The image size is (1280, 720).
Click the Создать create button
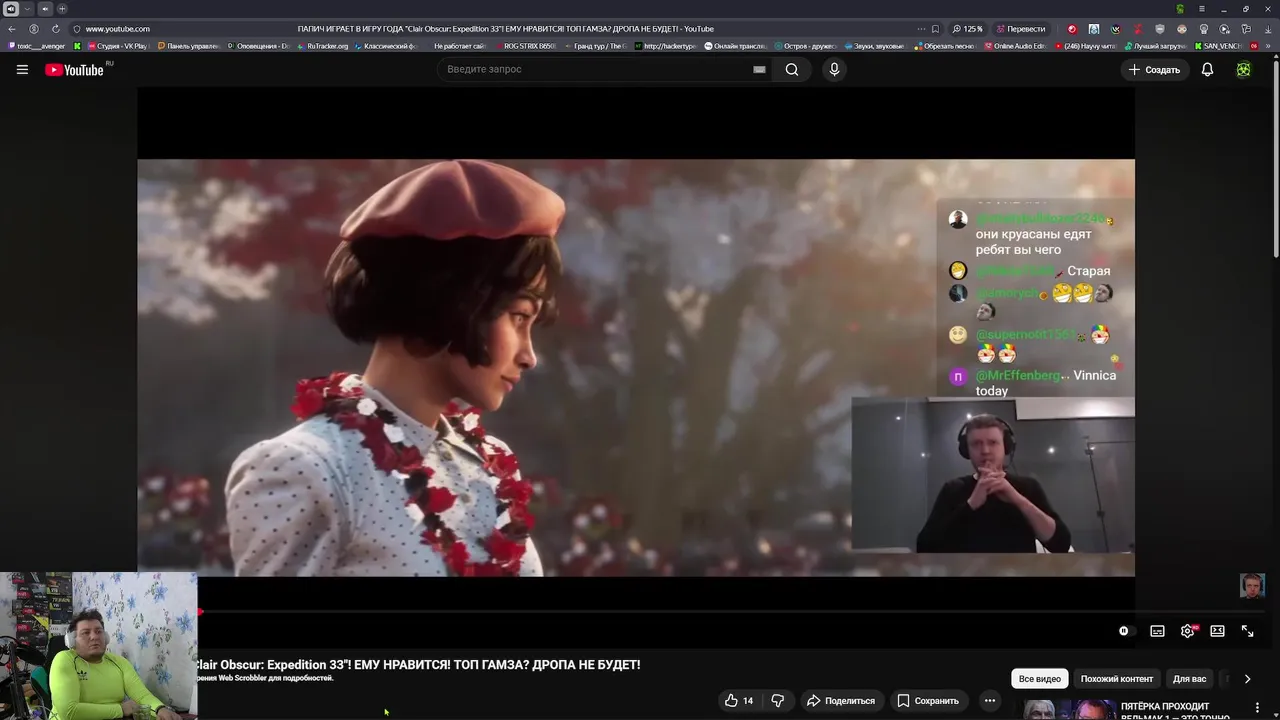(1154, 70)
